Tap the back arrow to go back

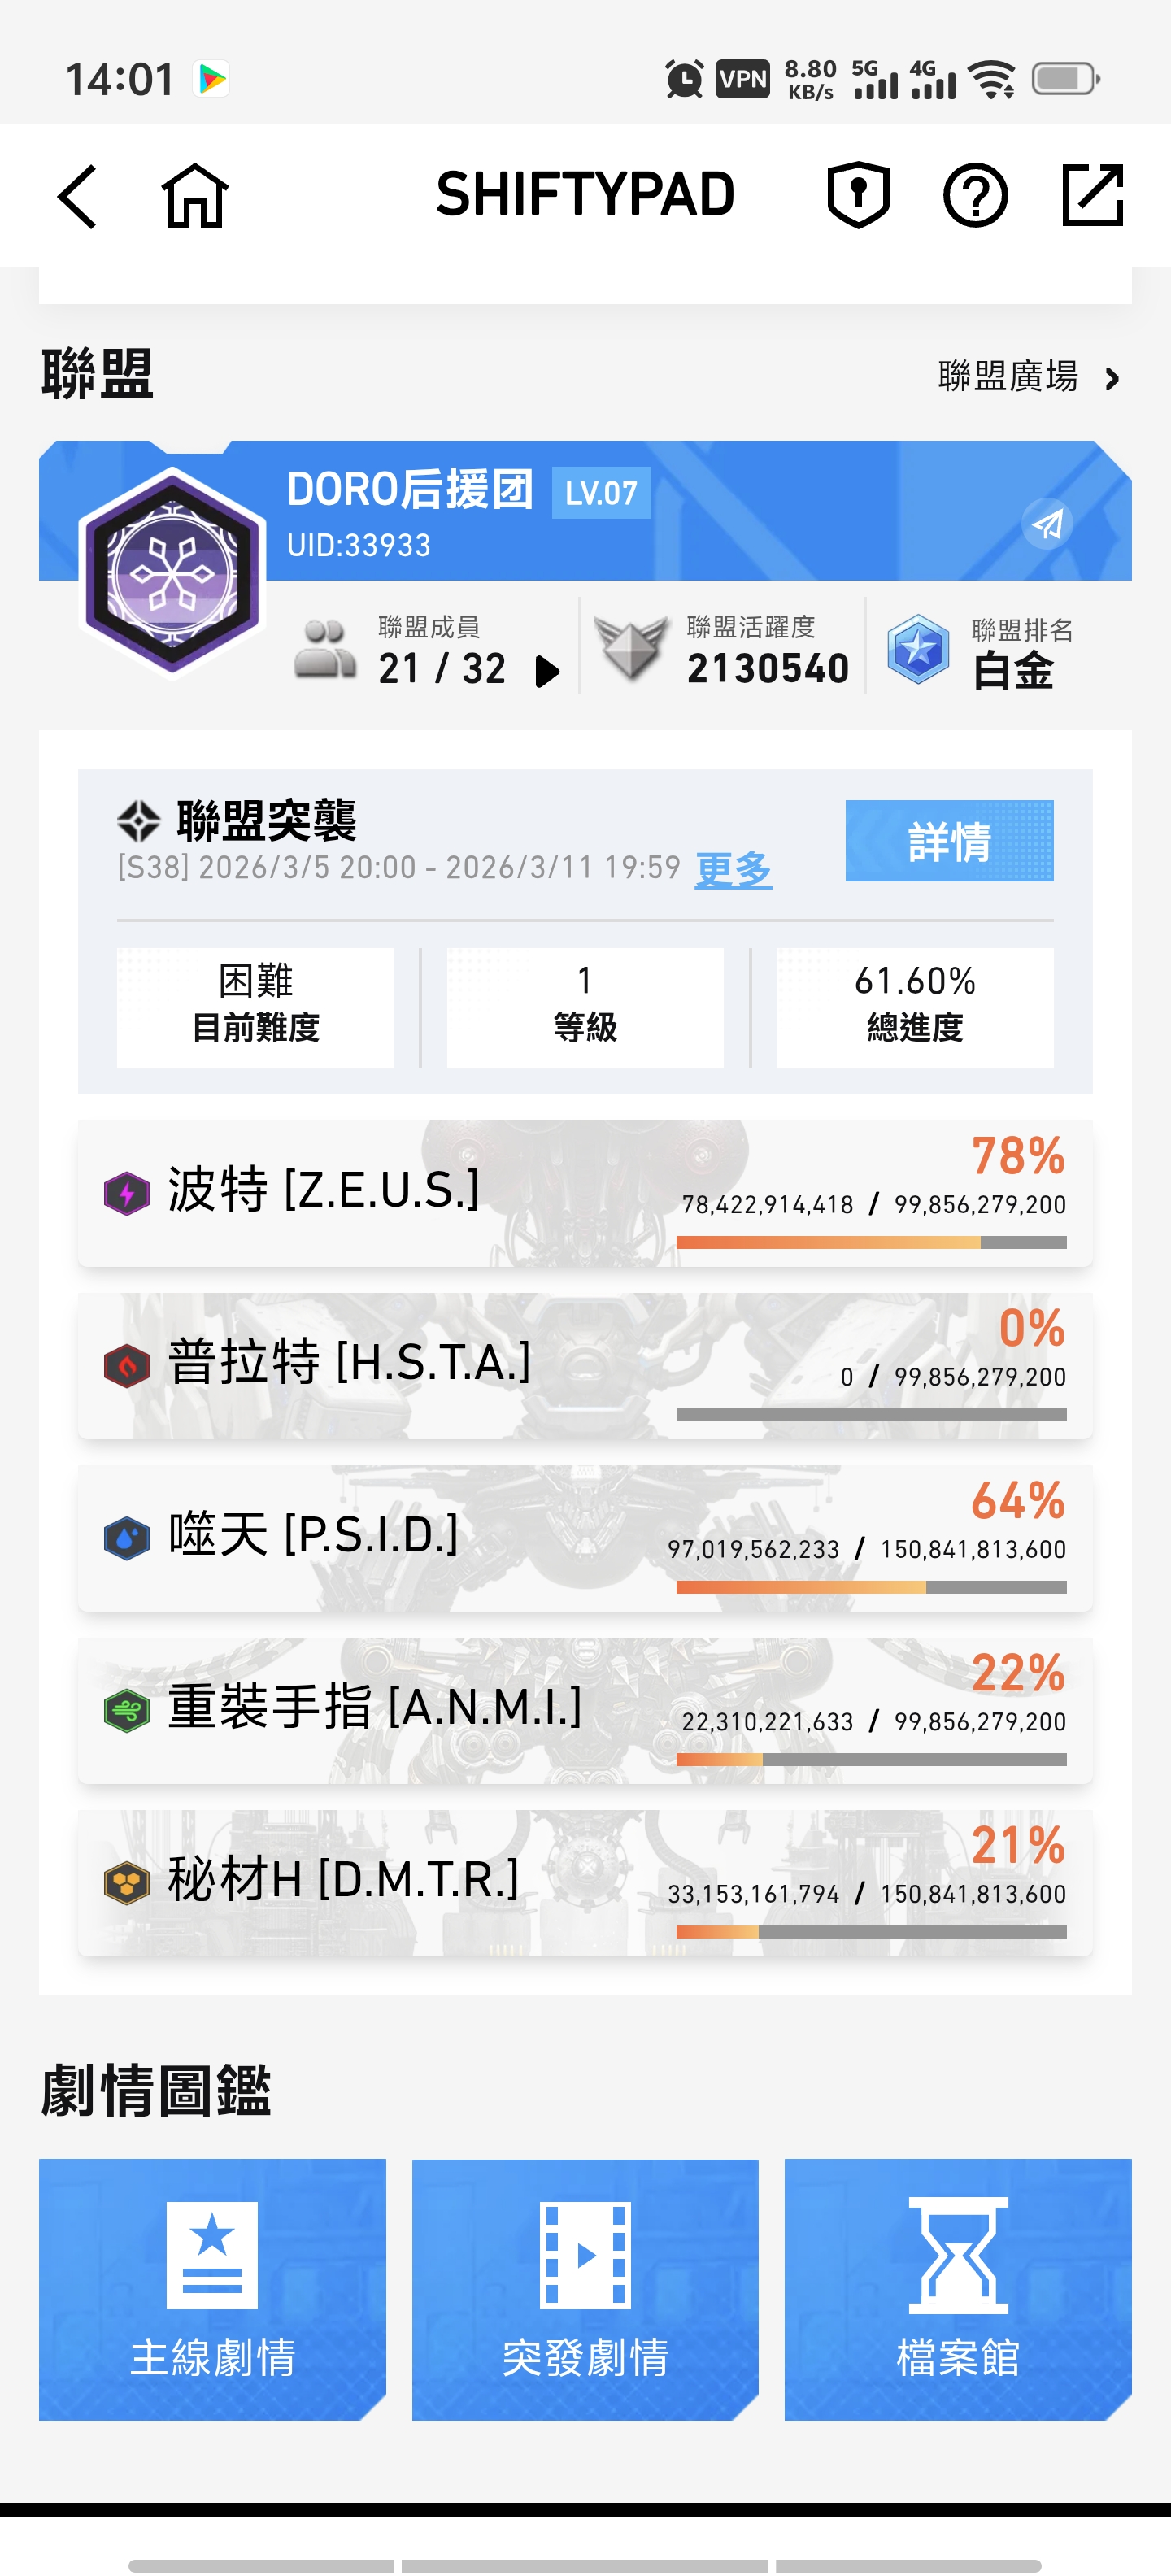(75, 195)
